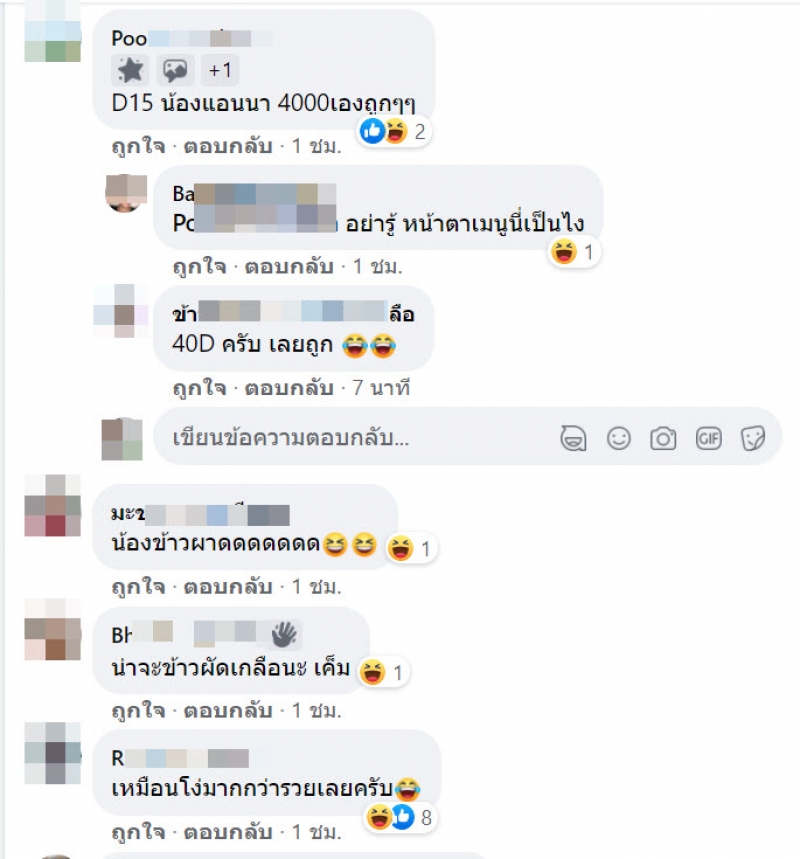Open the +1 additional badges indicator
Viewport: 800px width, 859px height.
(220, 70)
